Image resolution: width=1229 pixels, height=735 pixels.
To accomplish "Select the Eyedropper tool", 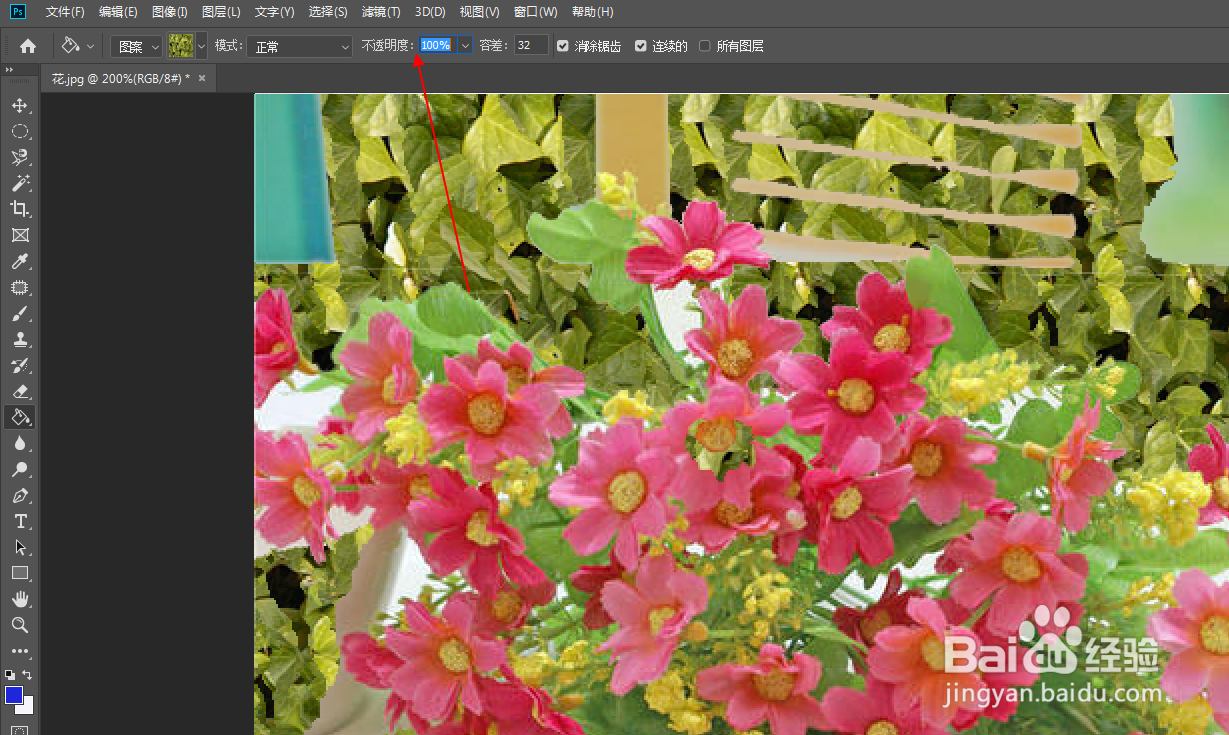I will pyautogui.click(x=20, y=261).
